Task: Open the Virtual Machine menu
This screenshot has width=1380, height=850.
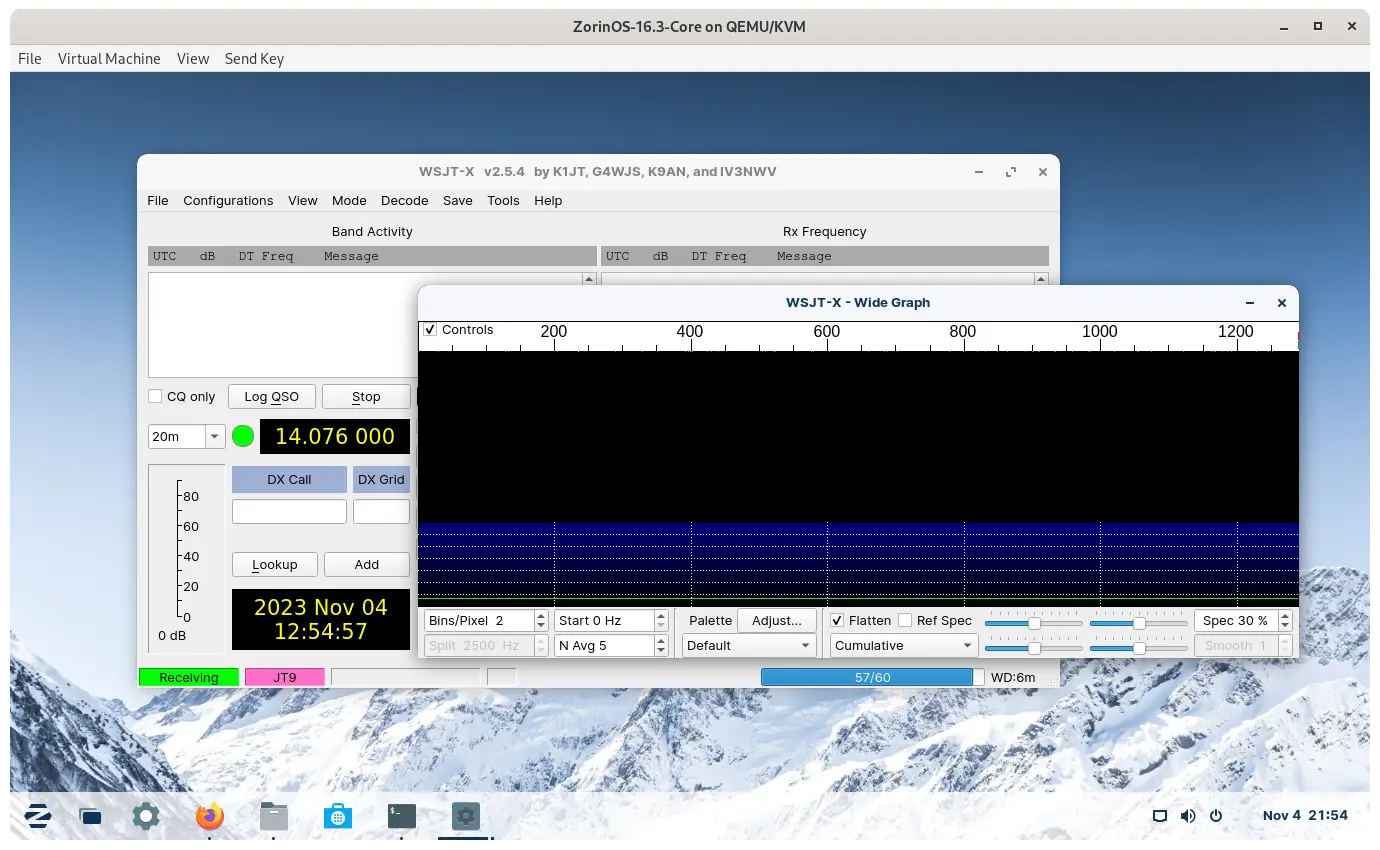Action: (109, 59)
